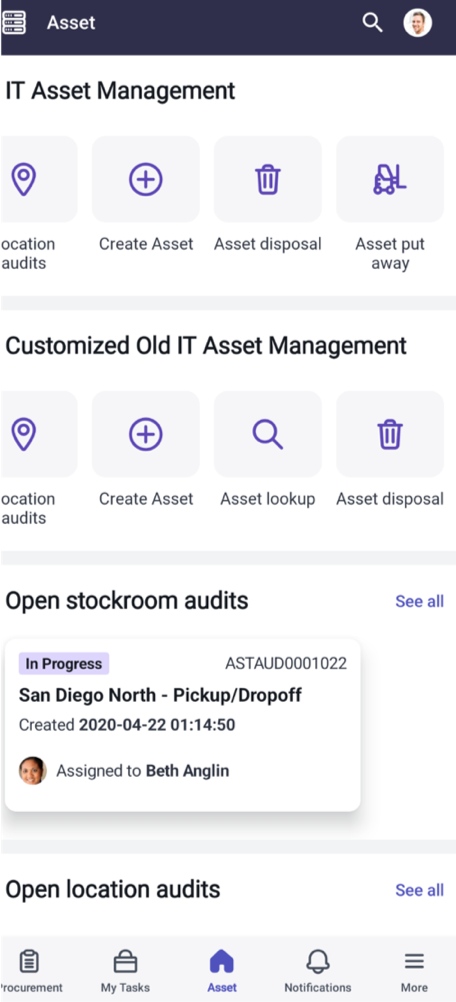The width and height of the screenshot is (456, 1002).
Task: Tap Beth Anglin's avatar photo
Action: point(33,771)
